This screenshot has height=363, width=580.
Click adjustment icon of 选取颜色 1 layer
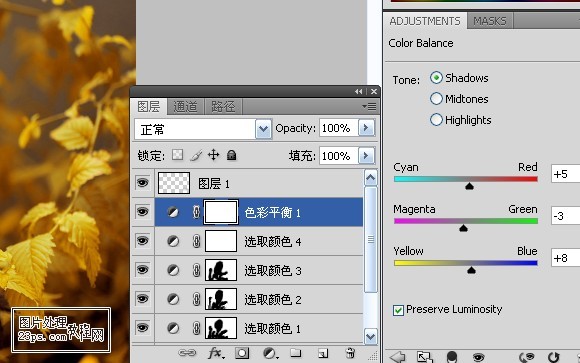pos(173,328)
